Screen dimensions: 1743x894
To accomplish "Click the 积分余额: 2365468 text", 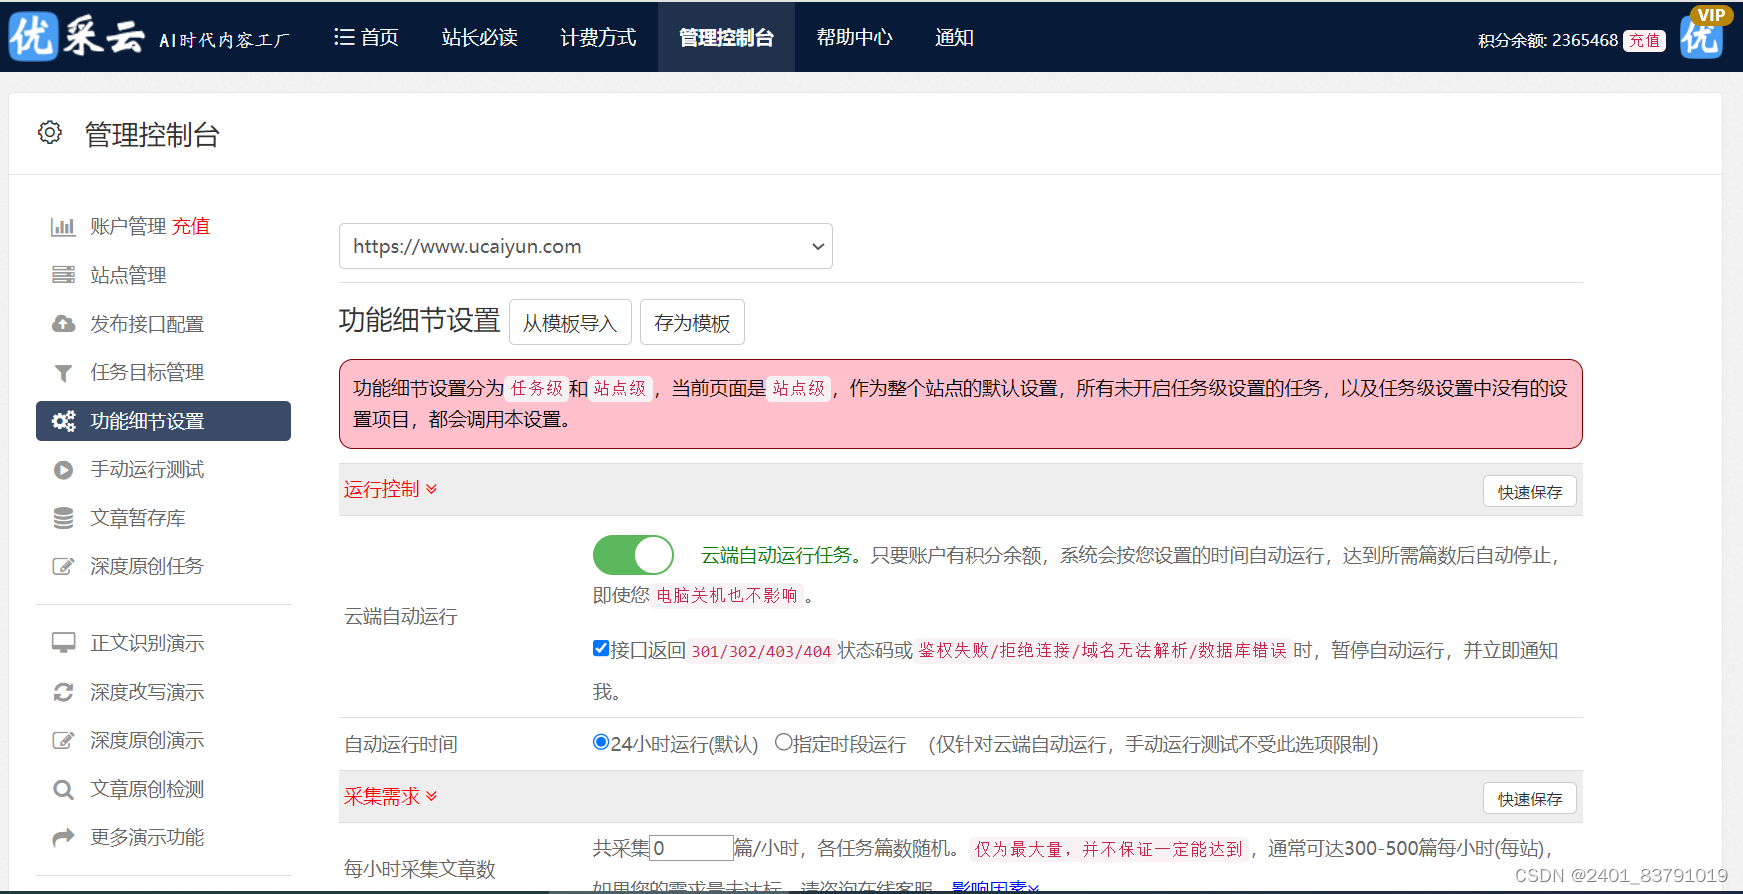I will click(1548, 40).
